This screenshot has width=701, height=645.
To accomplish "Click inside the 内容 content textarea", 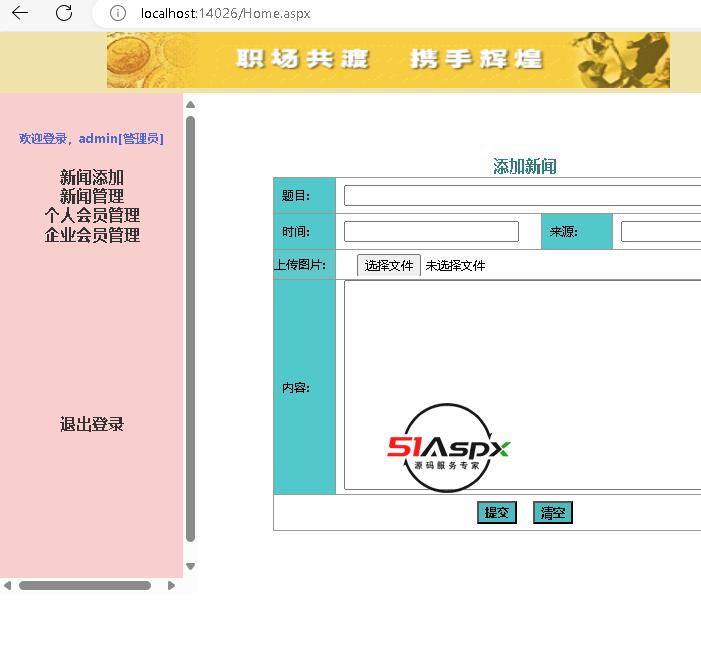I will (x=522, y=385).
